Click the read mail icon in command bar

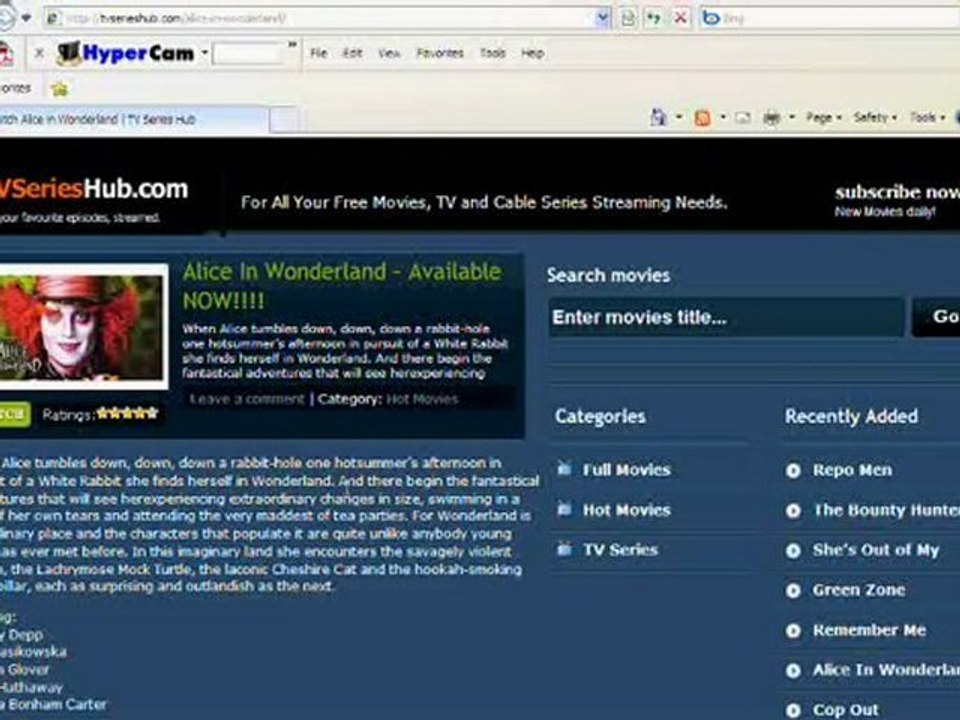[x=743, y=118]
